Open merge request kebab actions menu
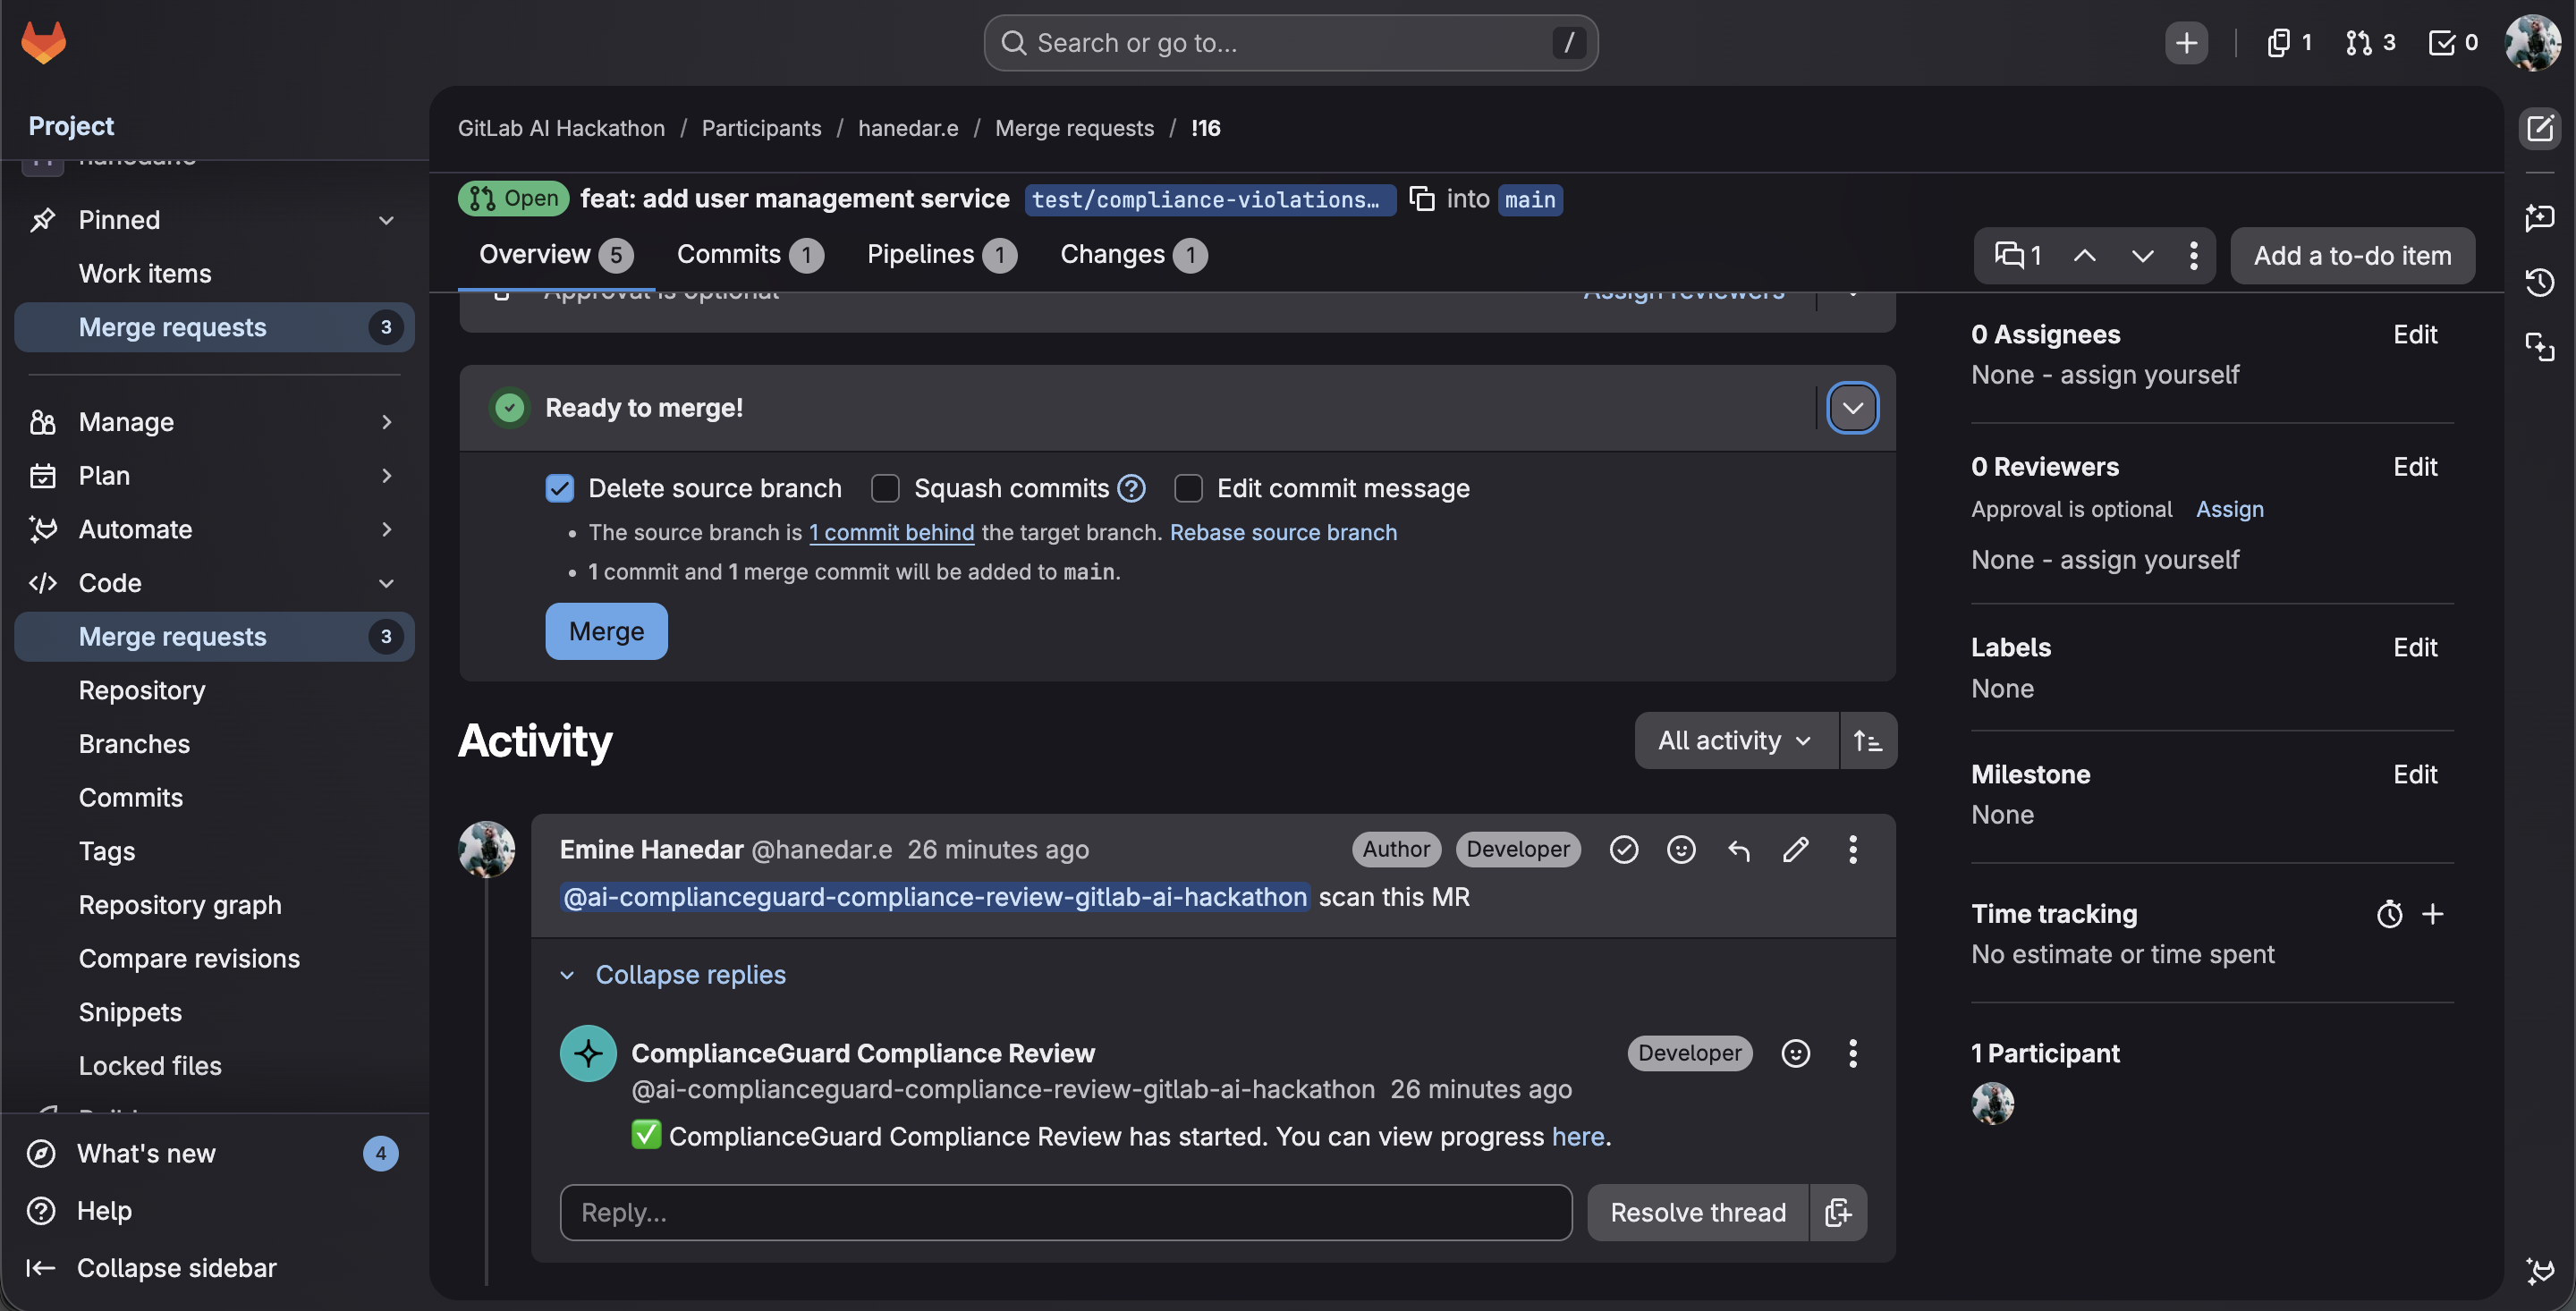The height and width of the screenshot is (1311, 2576). tap(2193, 256)
